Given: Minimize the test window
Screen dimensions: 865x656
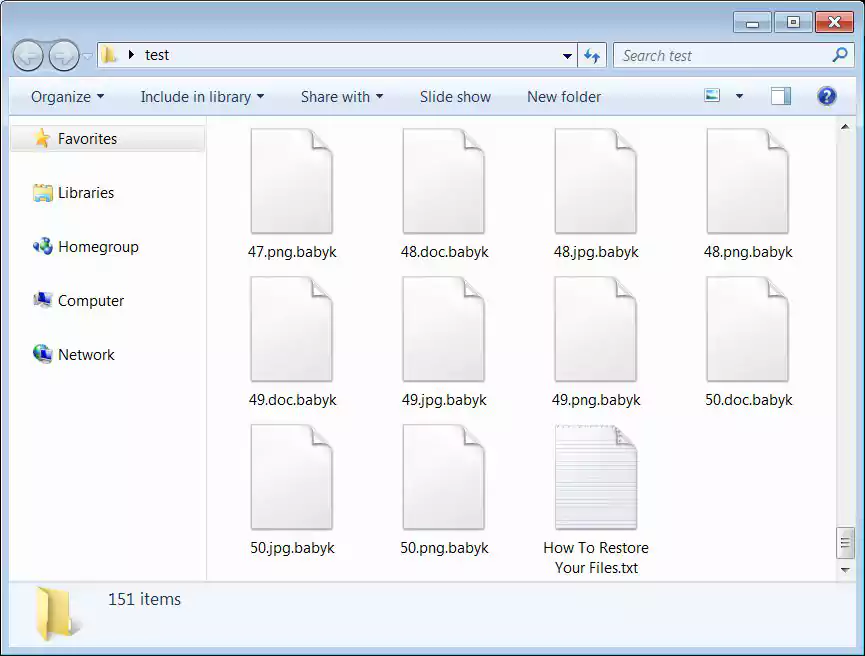Looking at the screenshot, I should (752, 23).
